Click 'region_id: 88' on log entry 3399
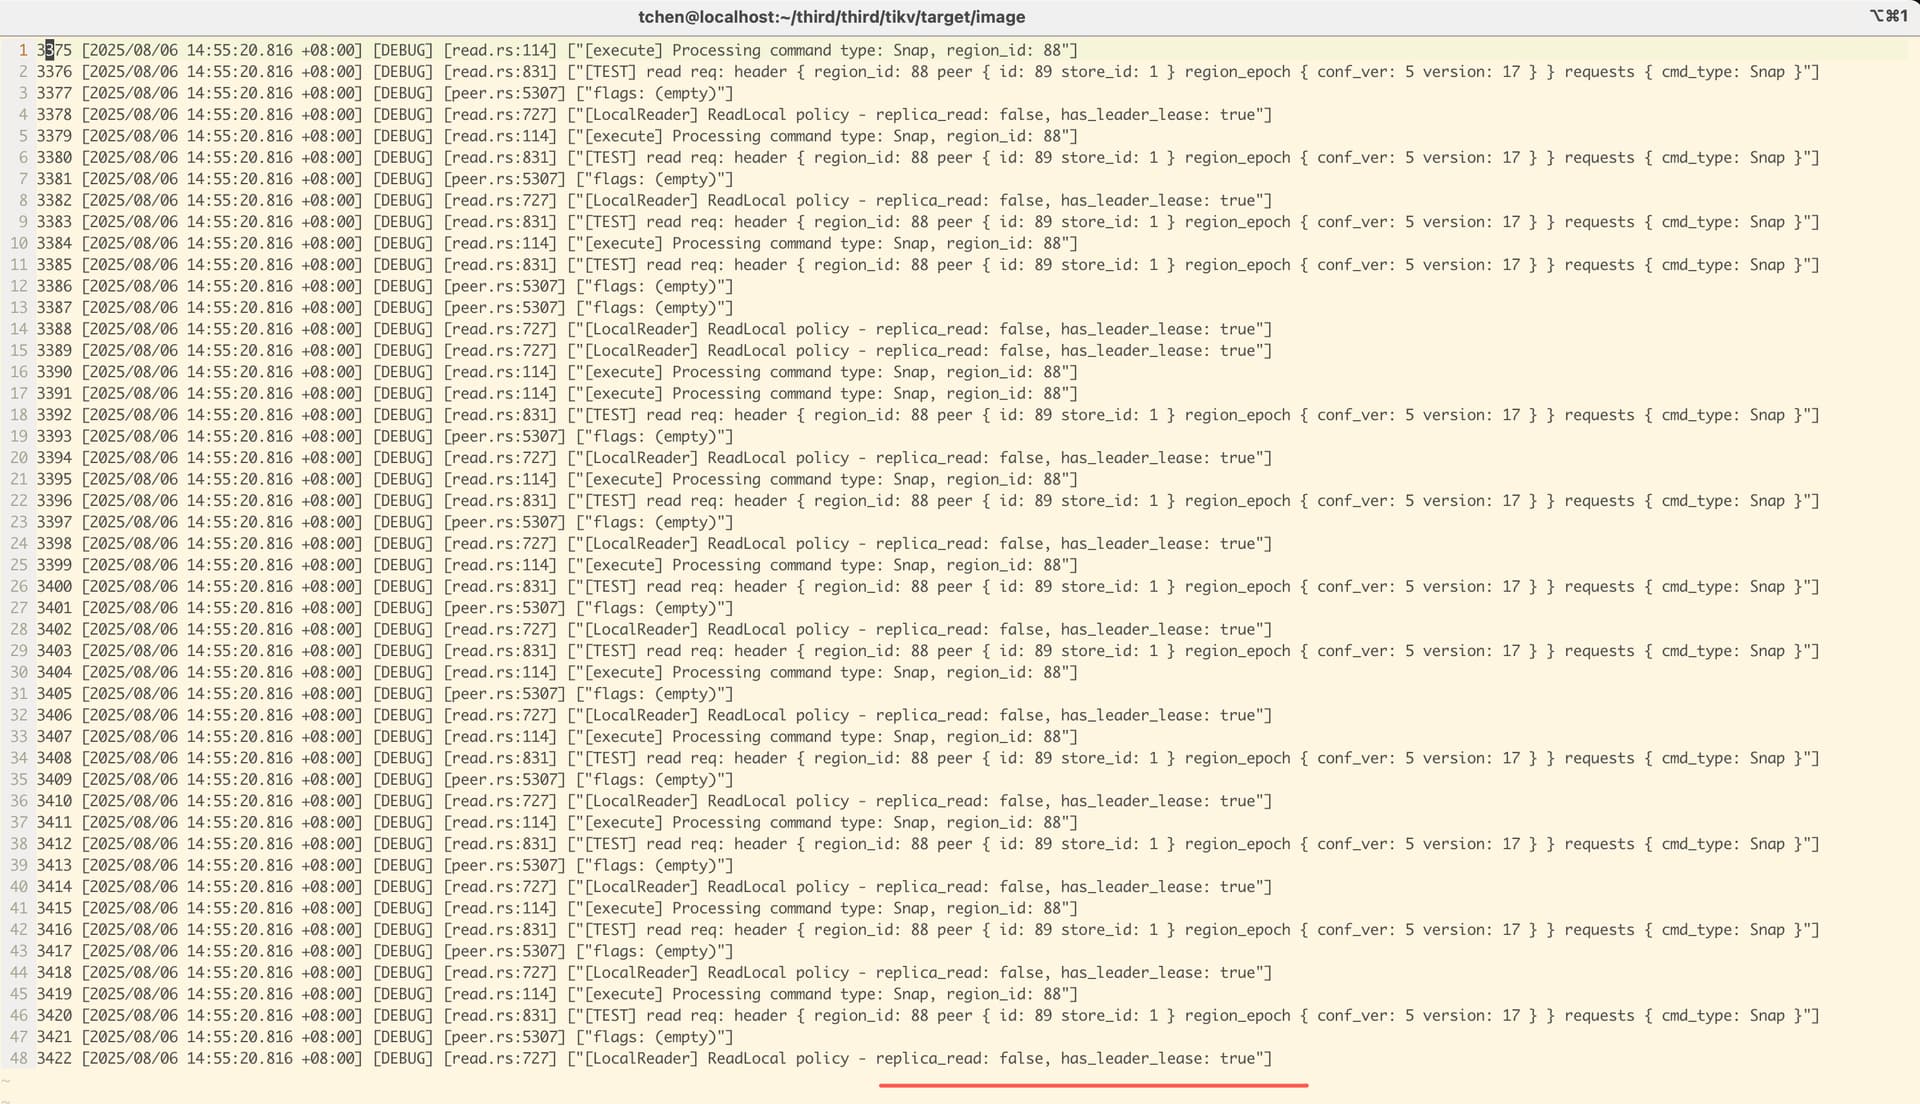Screen dimensions: 1920x1104 click(x=1003, y=565)
